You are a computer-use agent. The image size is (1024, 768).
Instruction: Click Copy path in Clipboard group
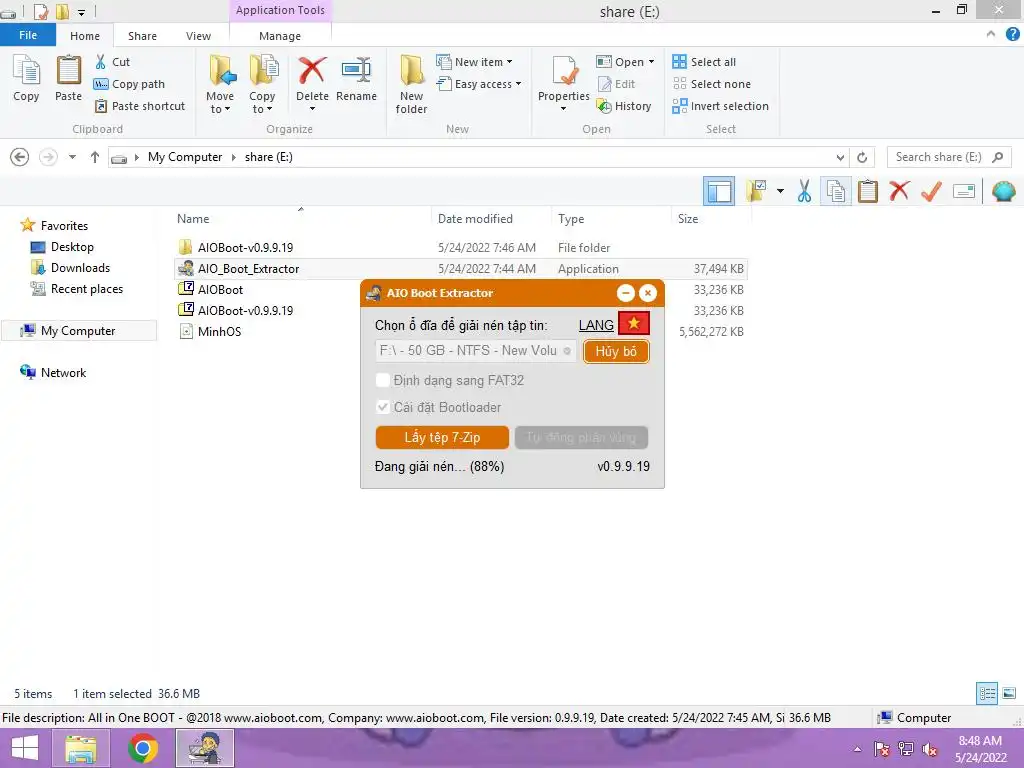(129, 84)
